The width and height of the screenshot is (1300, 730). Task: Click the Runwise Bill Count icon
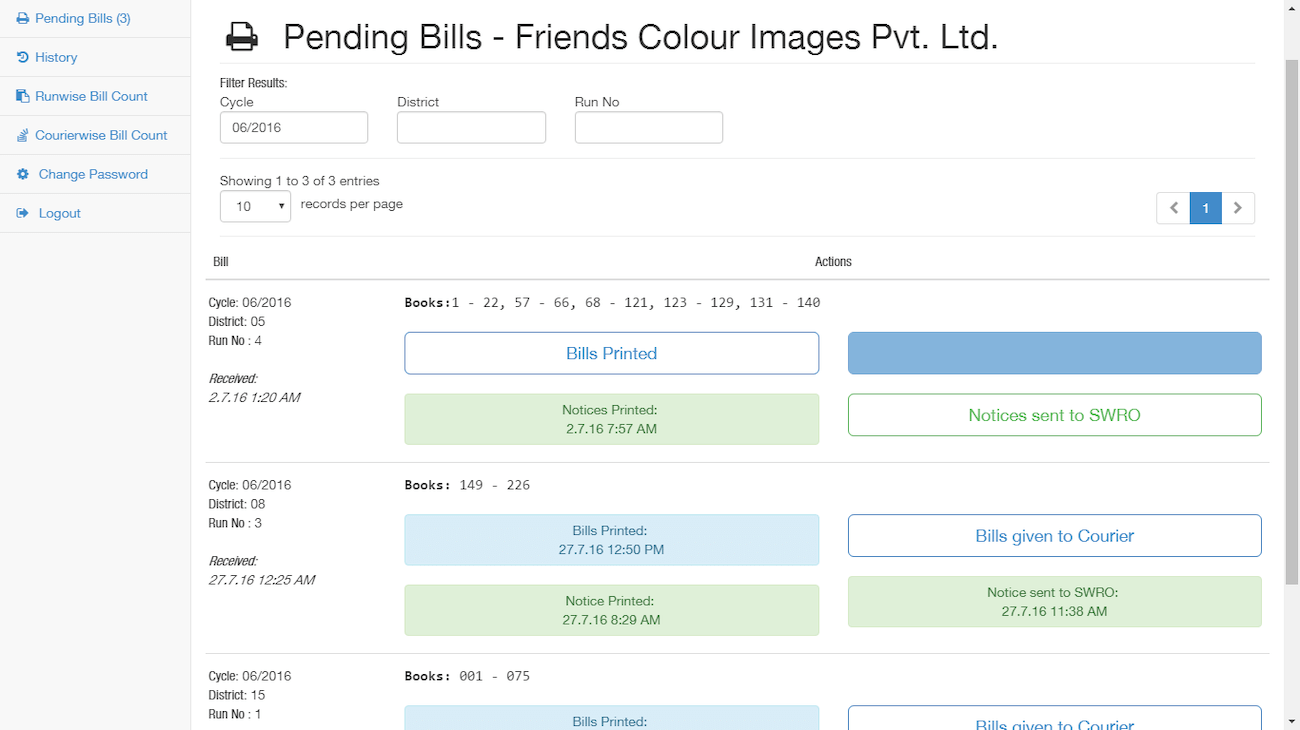(x=22, y=97)
